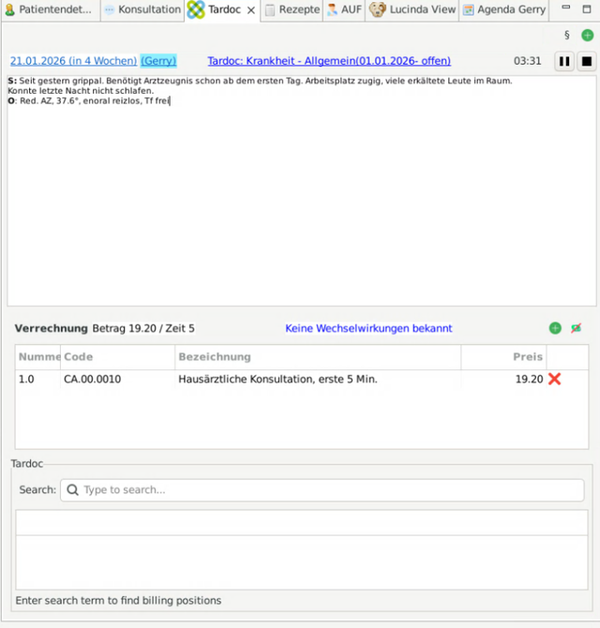The width and height of the screenshot is (600, 628).
Task: Click the magnifier icon in search field
Action: (x=72, y=490)
